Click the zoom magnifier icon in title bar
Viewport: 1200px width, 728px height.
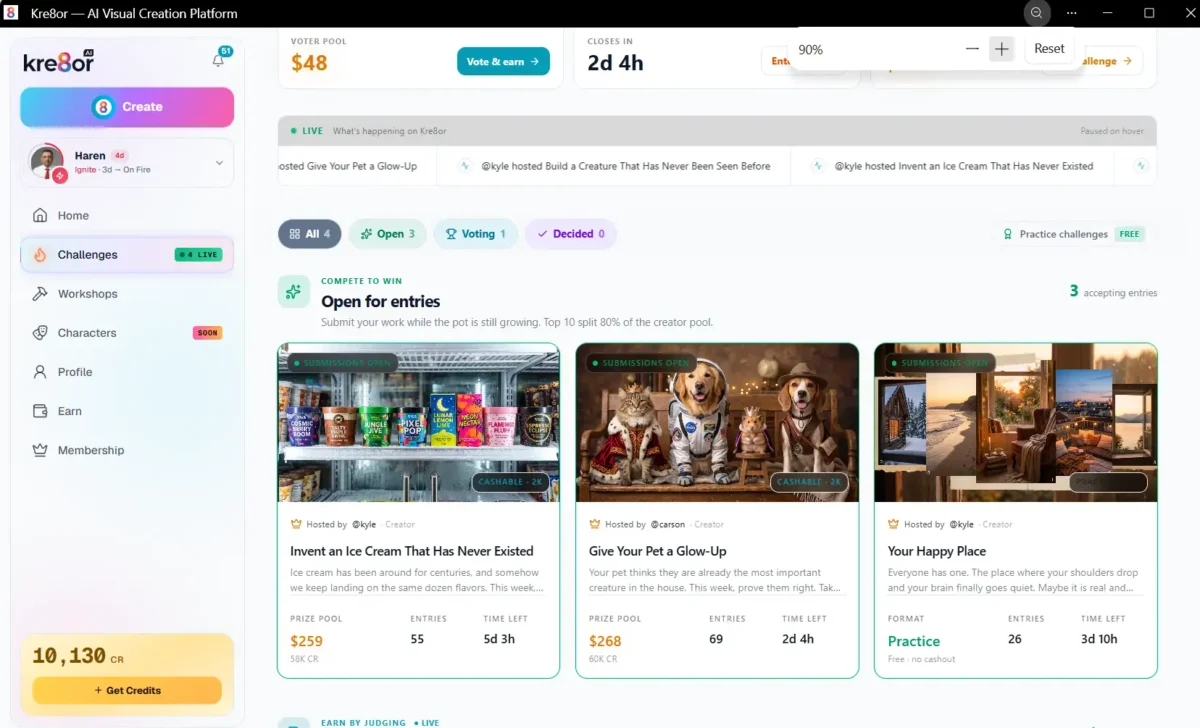coord(1037,13)
